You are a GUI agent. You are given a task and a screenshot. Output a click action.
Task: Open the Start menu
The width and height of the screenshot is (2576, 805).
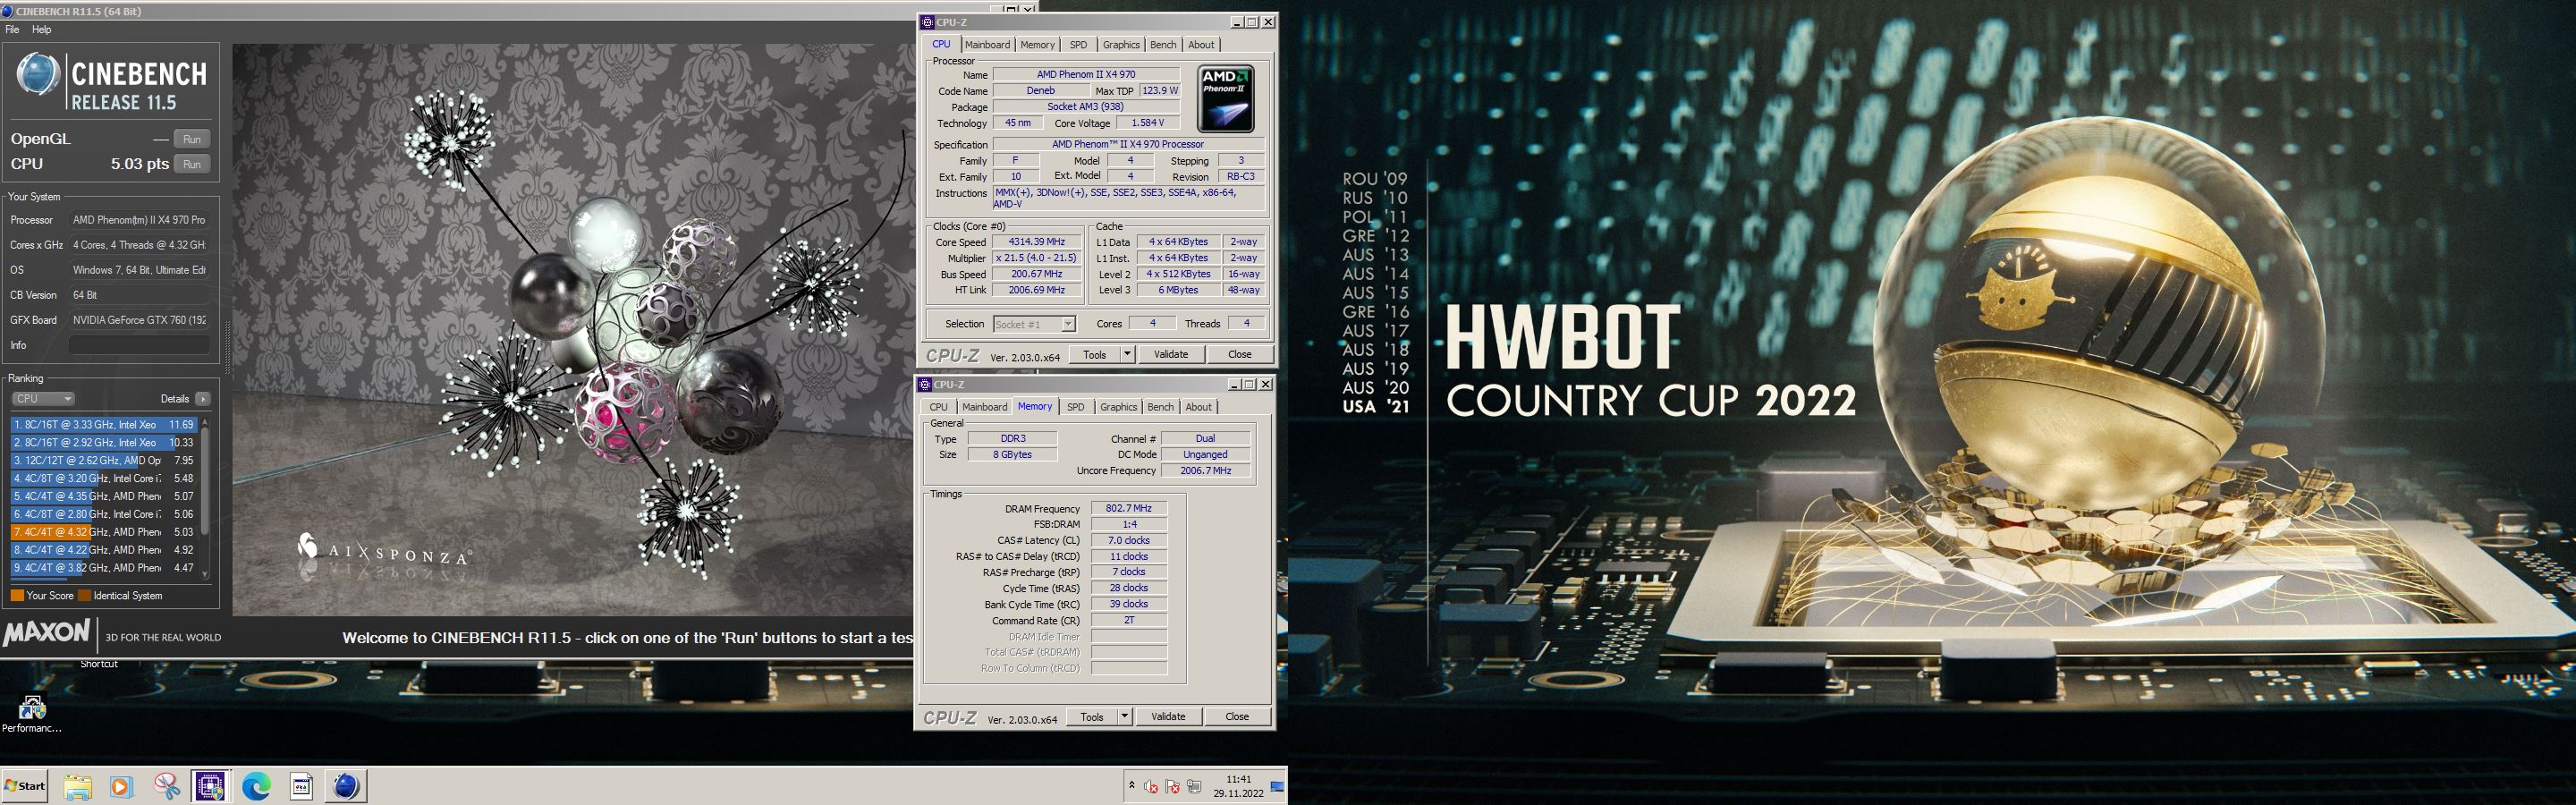26,786
